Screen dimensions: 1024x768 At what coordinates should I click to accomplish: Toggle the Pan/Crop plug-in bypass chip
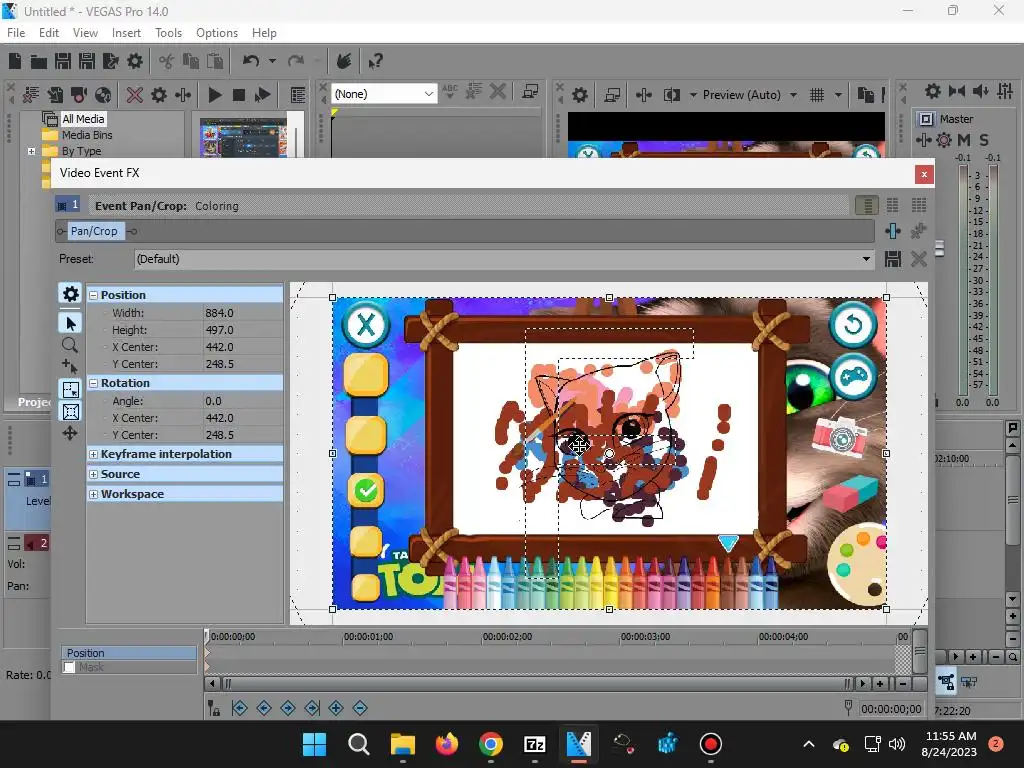coord(95,231)
